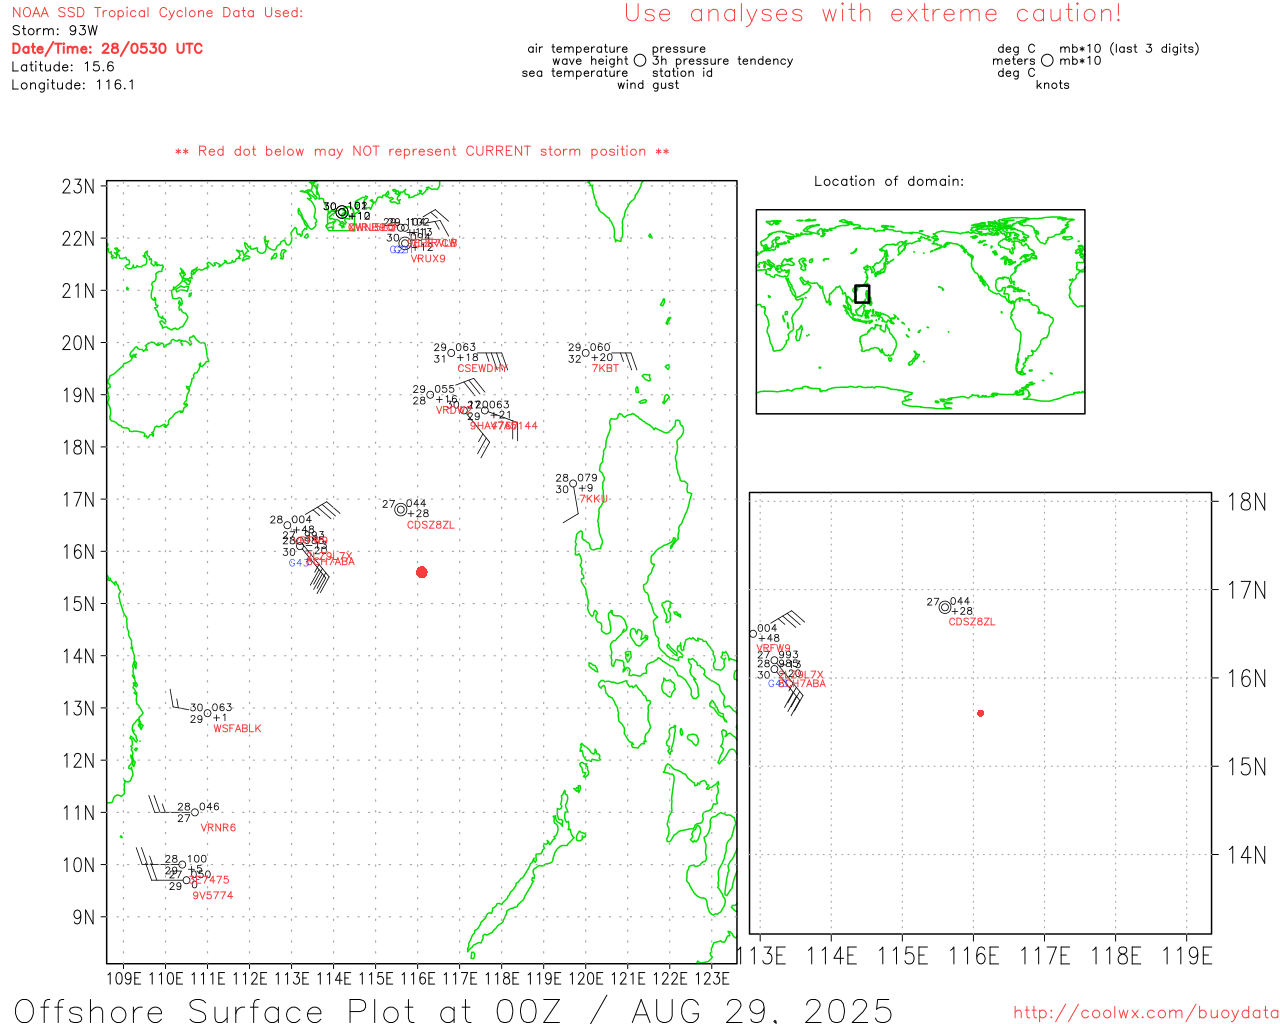
Task: Click the '3h pressure tendency' legend label
Action: (723, 61)
